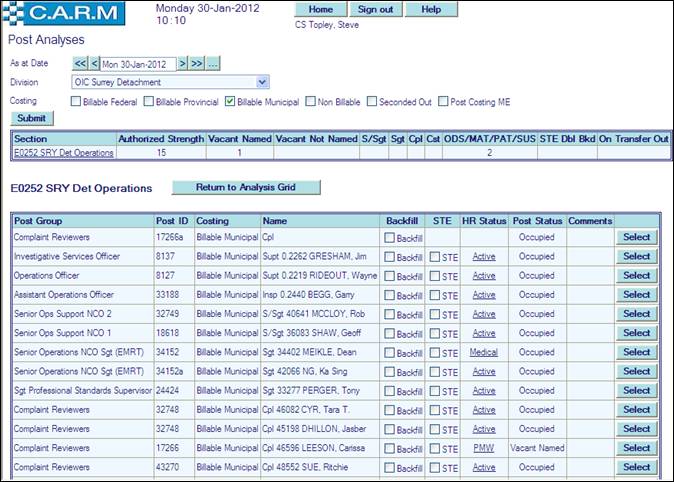Toggle STE checkbox for Insp BEGG, Garry
The height and width of the screenshot is (482, 674).
434,295
